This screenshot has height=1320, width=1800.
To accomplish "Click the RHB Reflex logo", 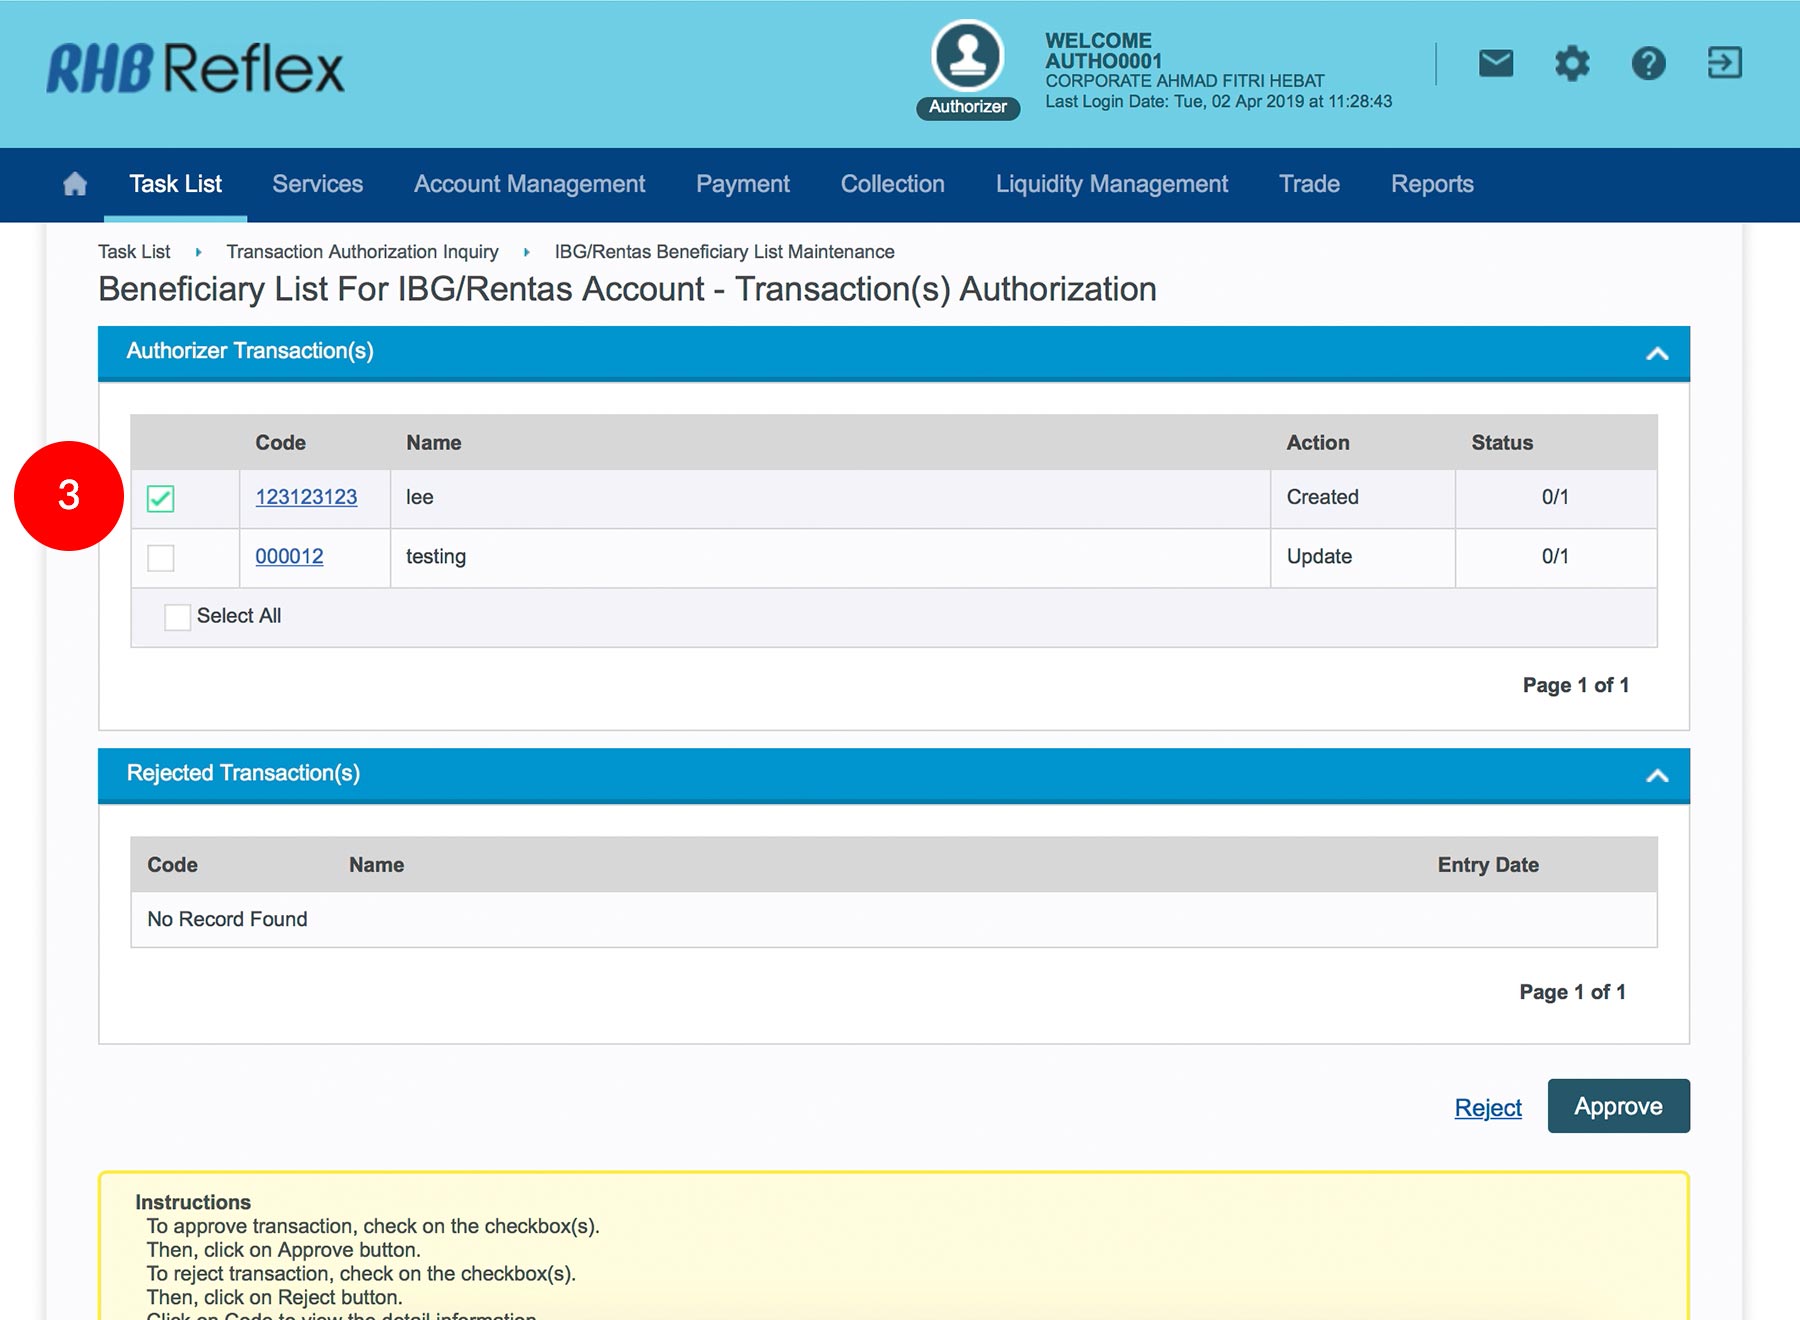I will pos(195,68).
